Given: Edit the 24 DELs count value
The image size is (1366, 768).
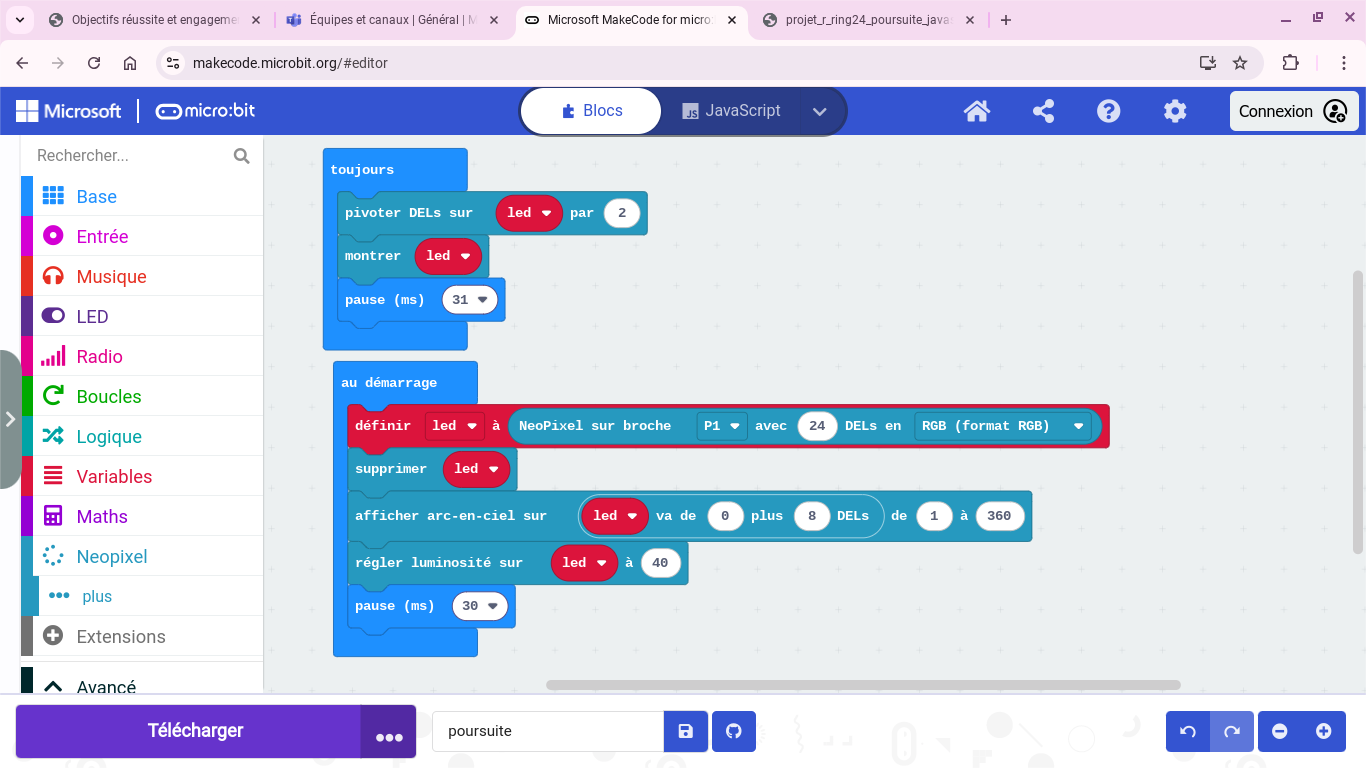Looking at the screenshot, I should 817,426.
